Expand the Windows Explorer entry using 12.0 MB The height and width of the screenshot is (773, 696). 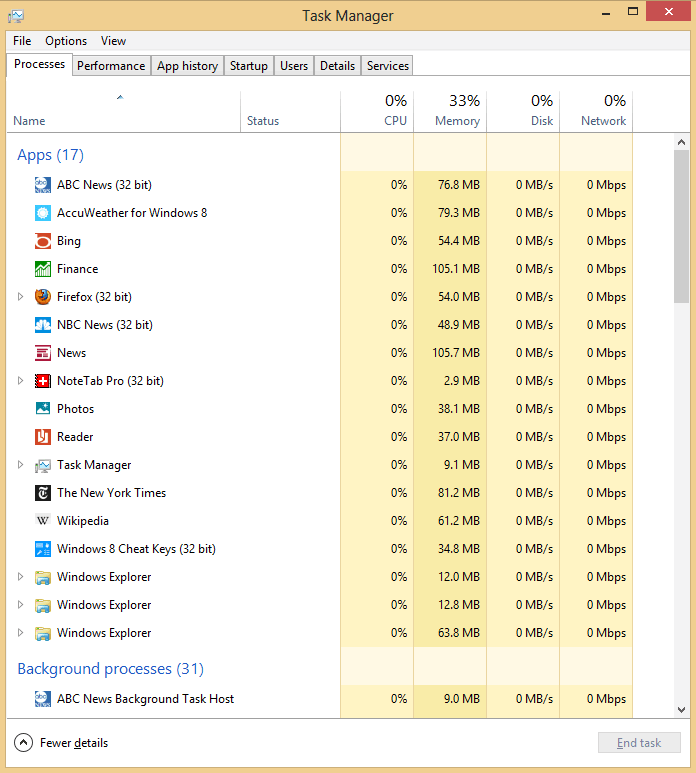pos(20,576)
